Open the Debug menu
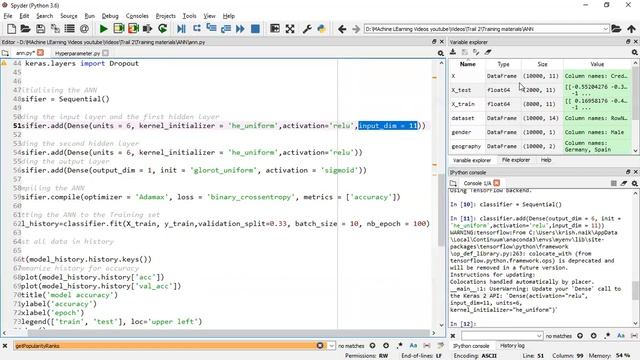This screenshot has height=360, width=640. 110,16
